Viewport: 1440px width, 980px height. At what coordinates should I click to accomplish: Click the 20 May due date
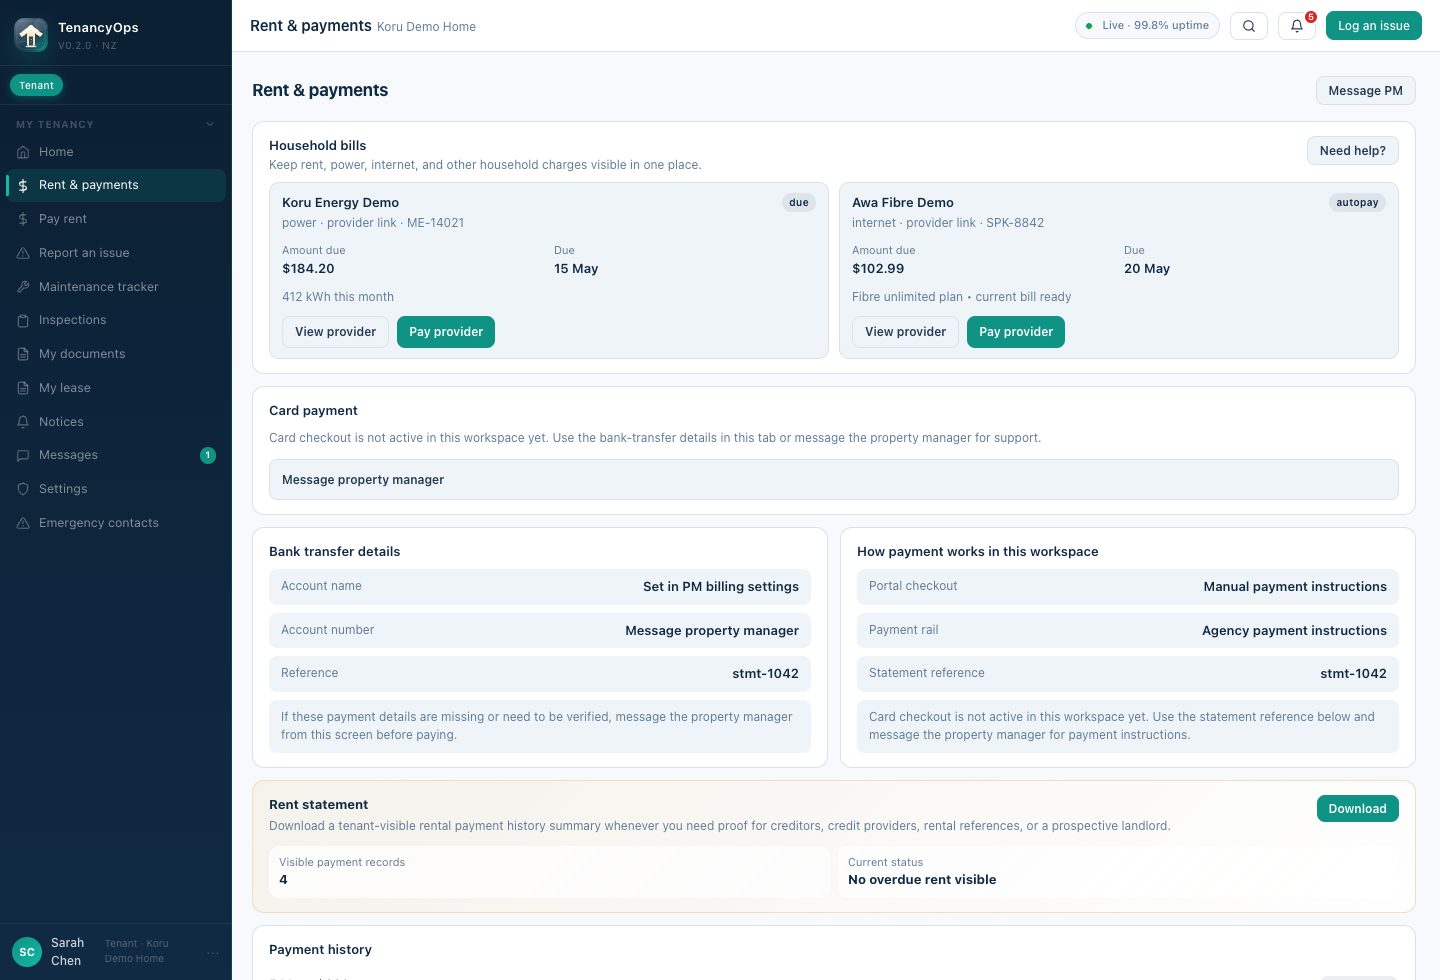click(x=1147, y=269)
